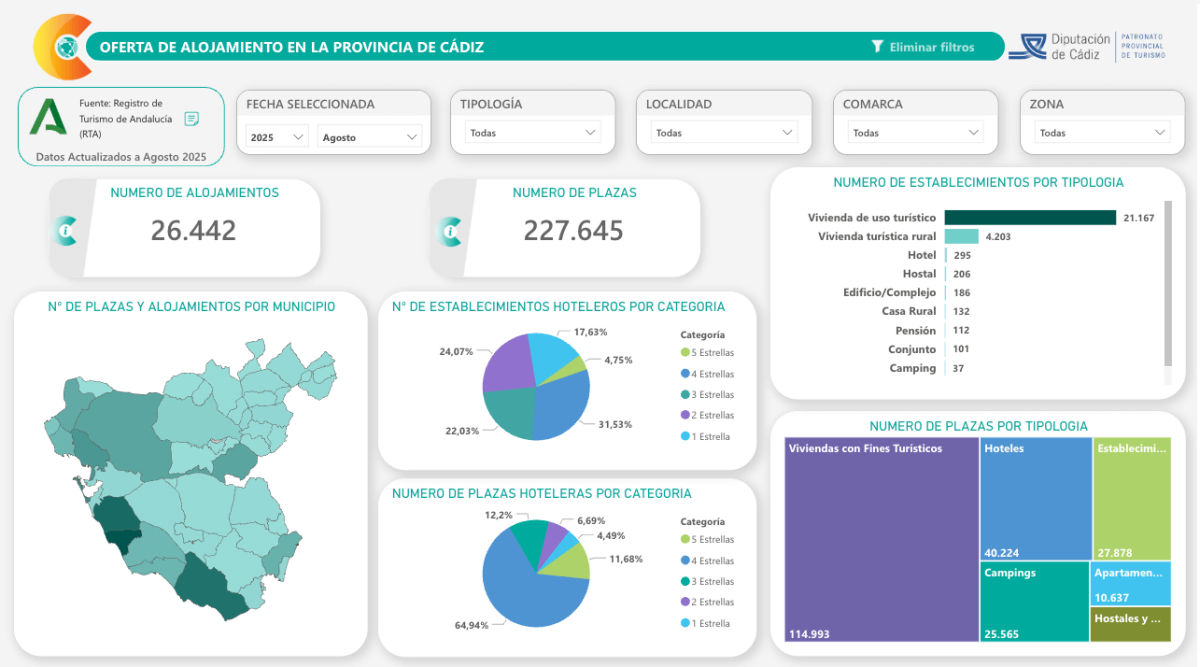This screenshot has height=667, width=1200.
Task: Expand the Comarca selector showing Todas
Action: (x=914, y=132)
